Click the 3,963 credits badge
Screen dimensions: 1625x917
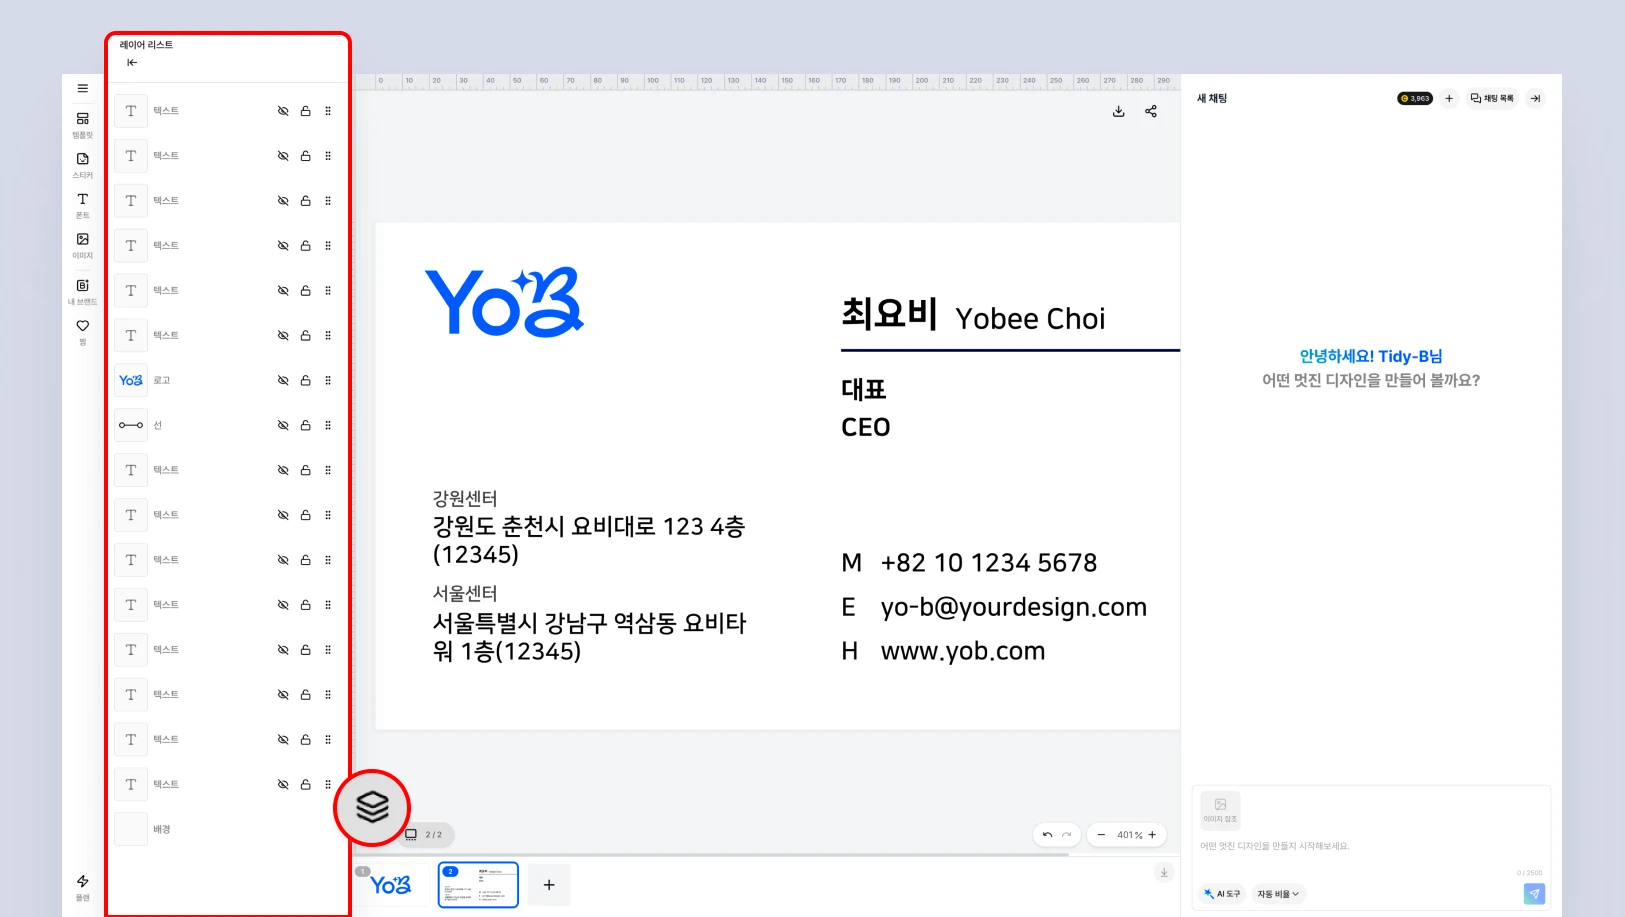point(1415,98)
